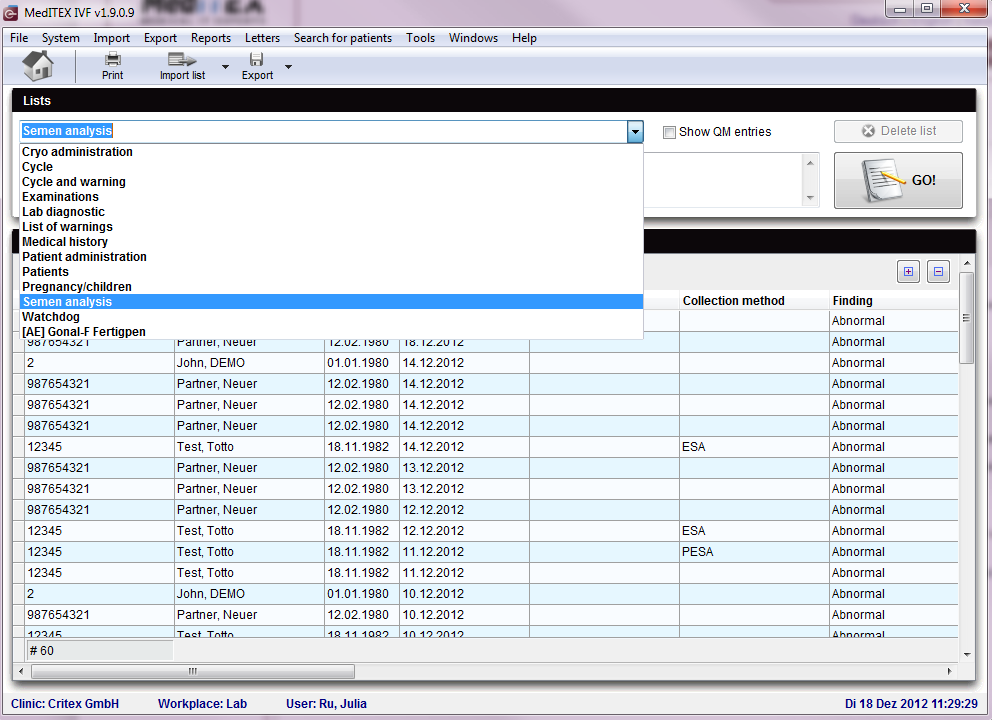Click the expand all plus icon
The width and height of the screenshot is (992, 720).
(x=908, y=271)
